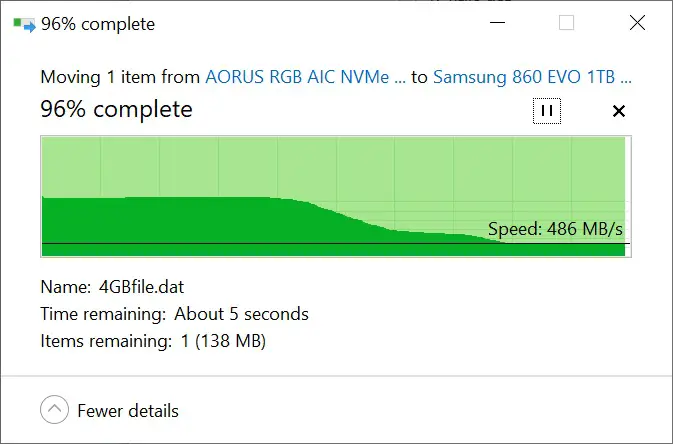The image size is (673, 444).
Task: Open the Samsung 860 EVO 1TB destination link
Action: pyautogui.click(x=532, y=77)
